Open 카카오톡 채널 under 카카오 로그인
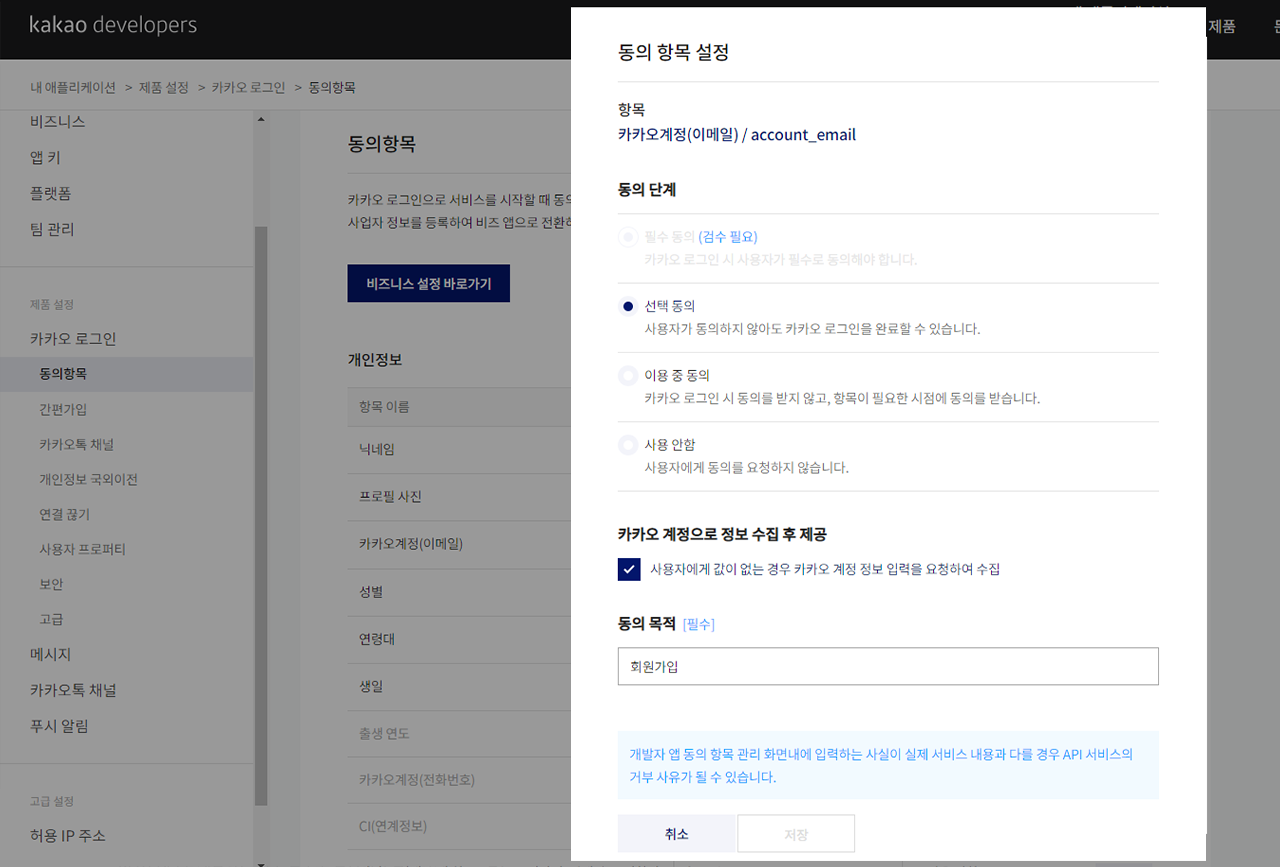This screenshot has width=1280, height=867. click(x=77, y=444)
